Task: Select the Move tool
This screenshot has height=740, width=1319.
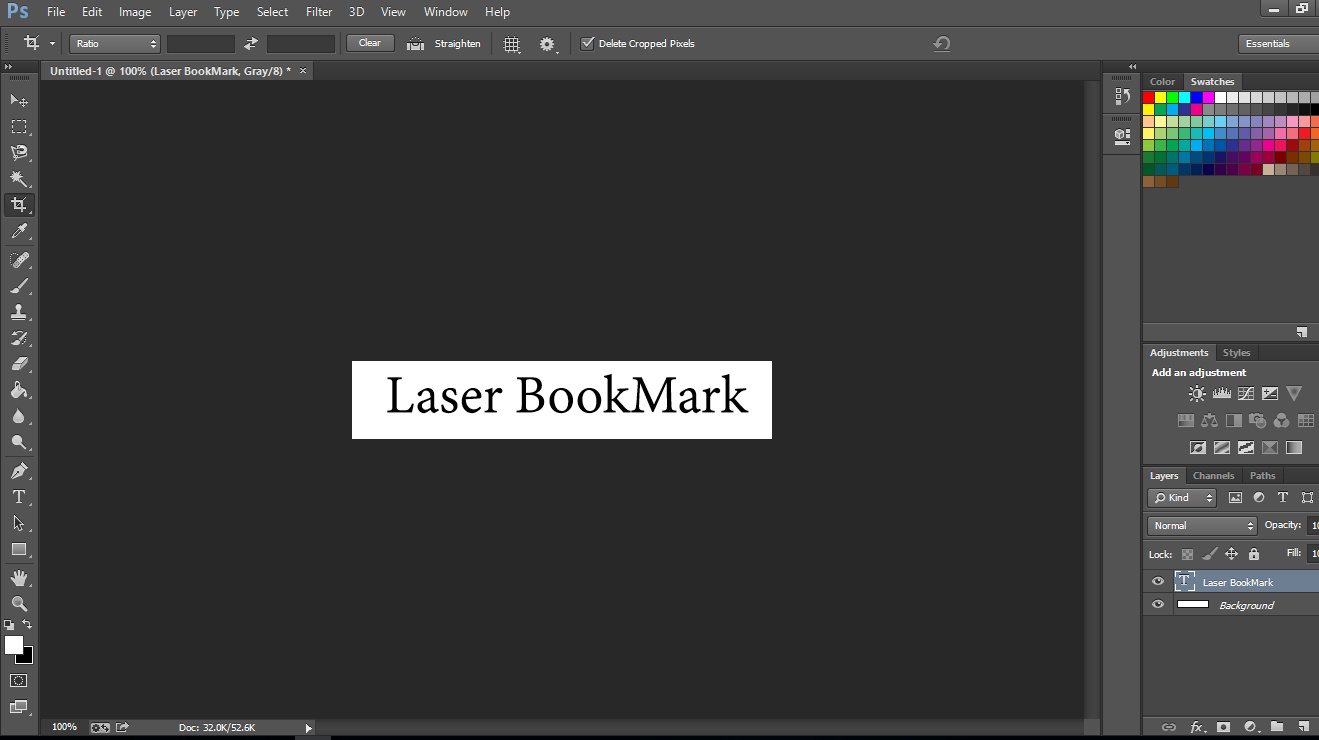Action: pyautogui.click(x=18, y=100)
